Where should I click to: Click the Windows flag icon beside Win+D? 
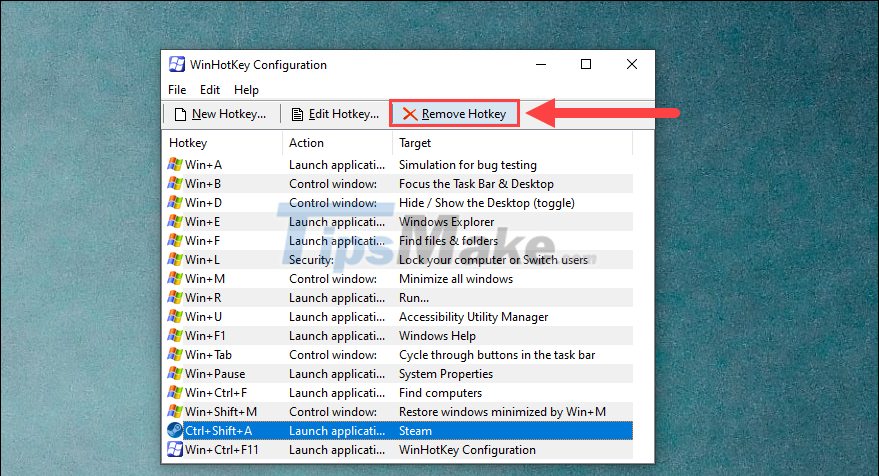click(x=175, y=203)
